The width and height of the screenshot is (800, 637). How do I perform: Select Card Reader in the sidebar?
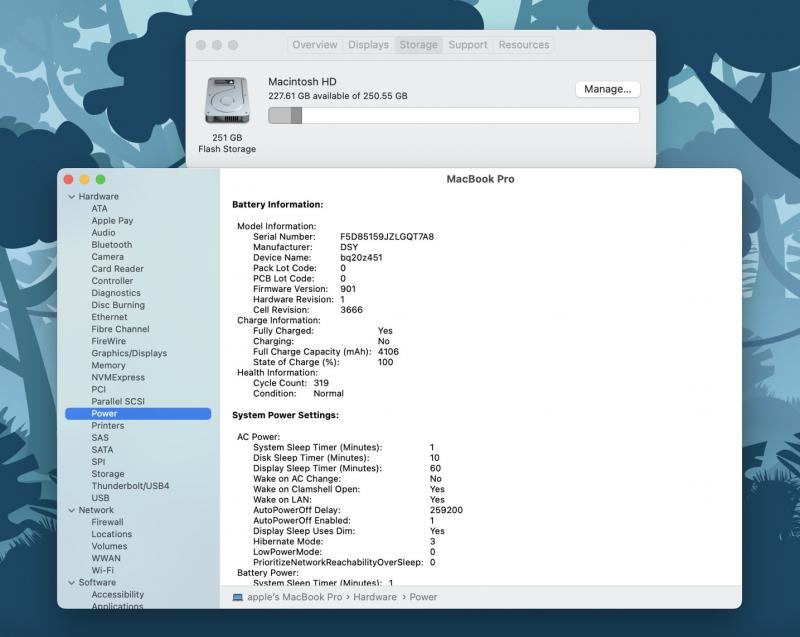pyautogui.click(x=117, y=269)
